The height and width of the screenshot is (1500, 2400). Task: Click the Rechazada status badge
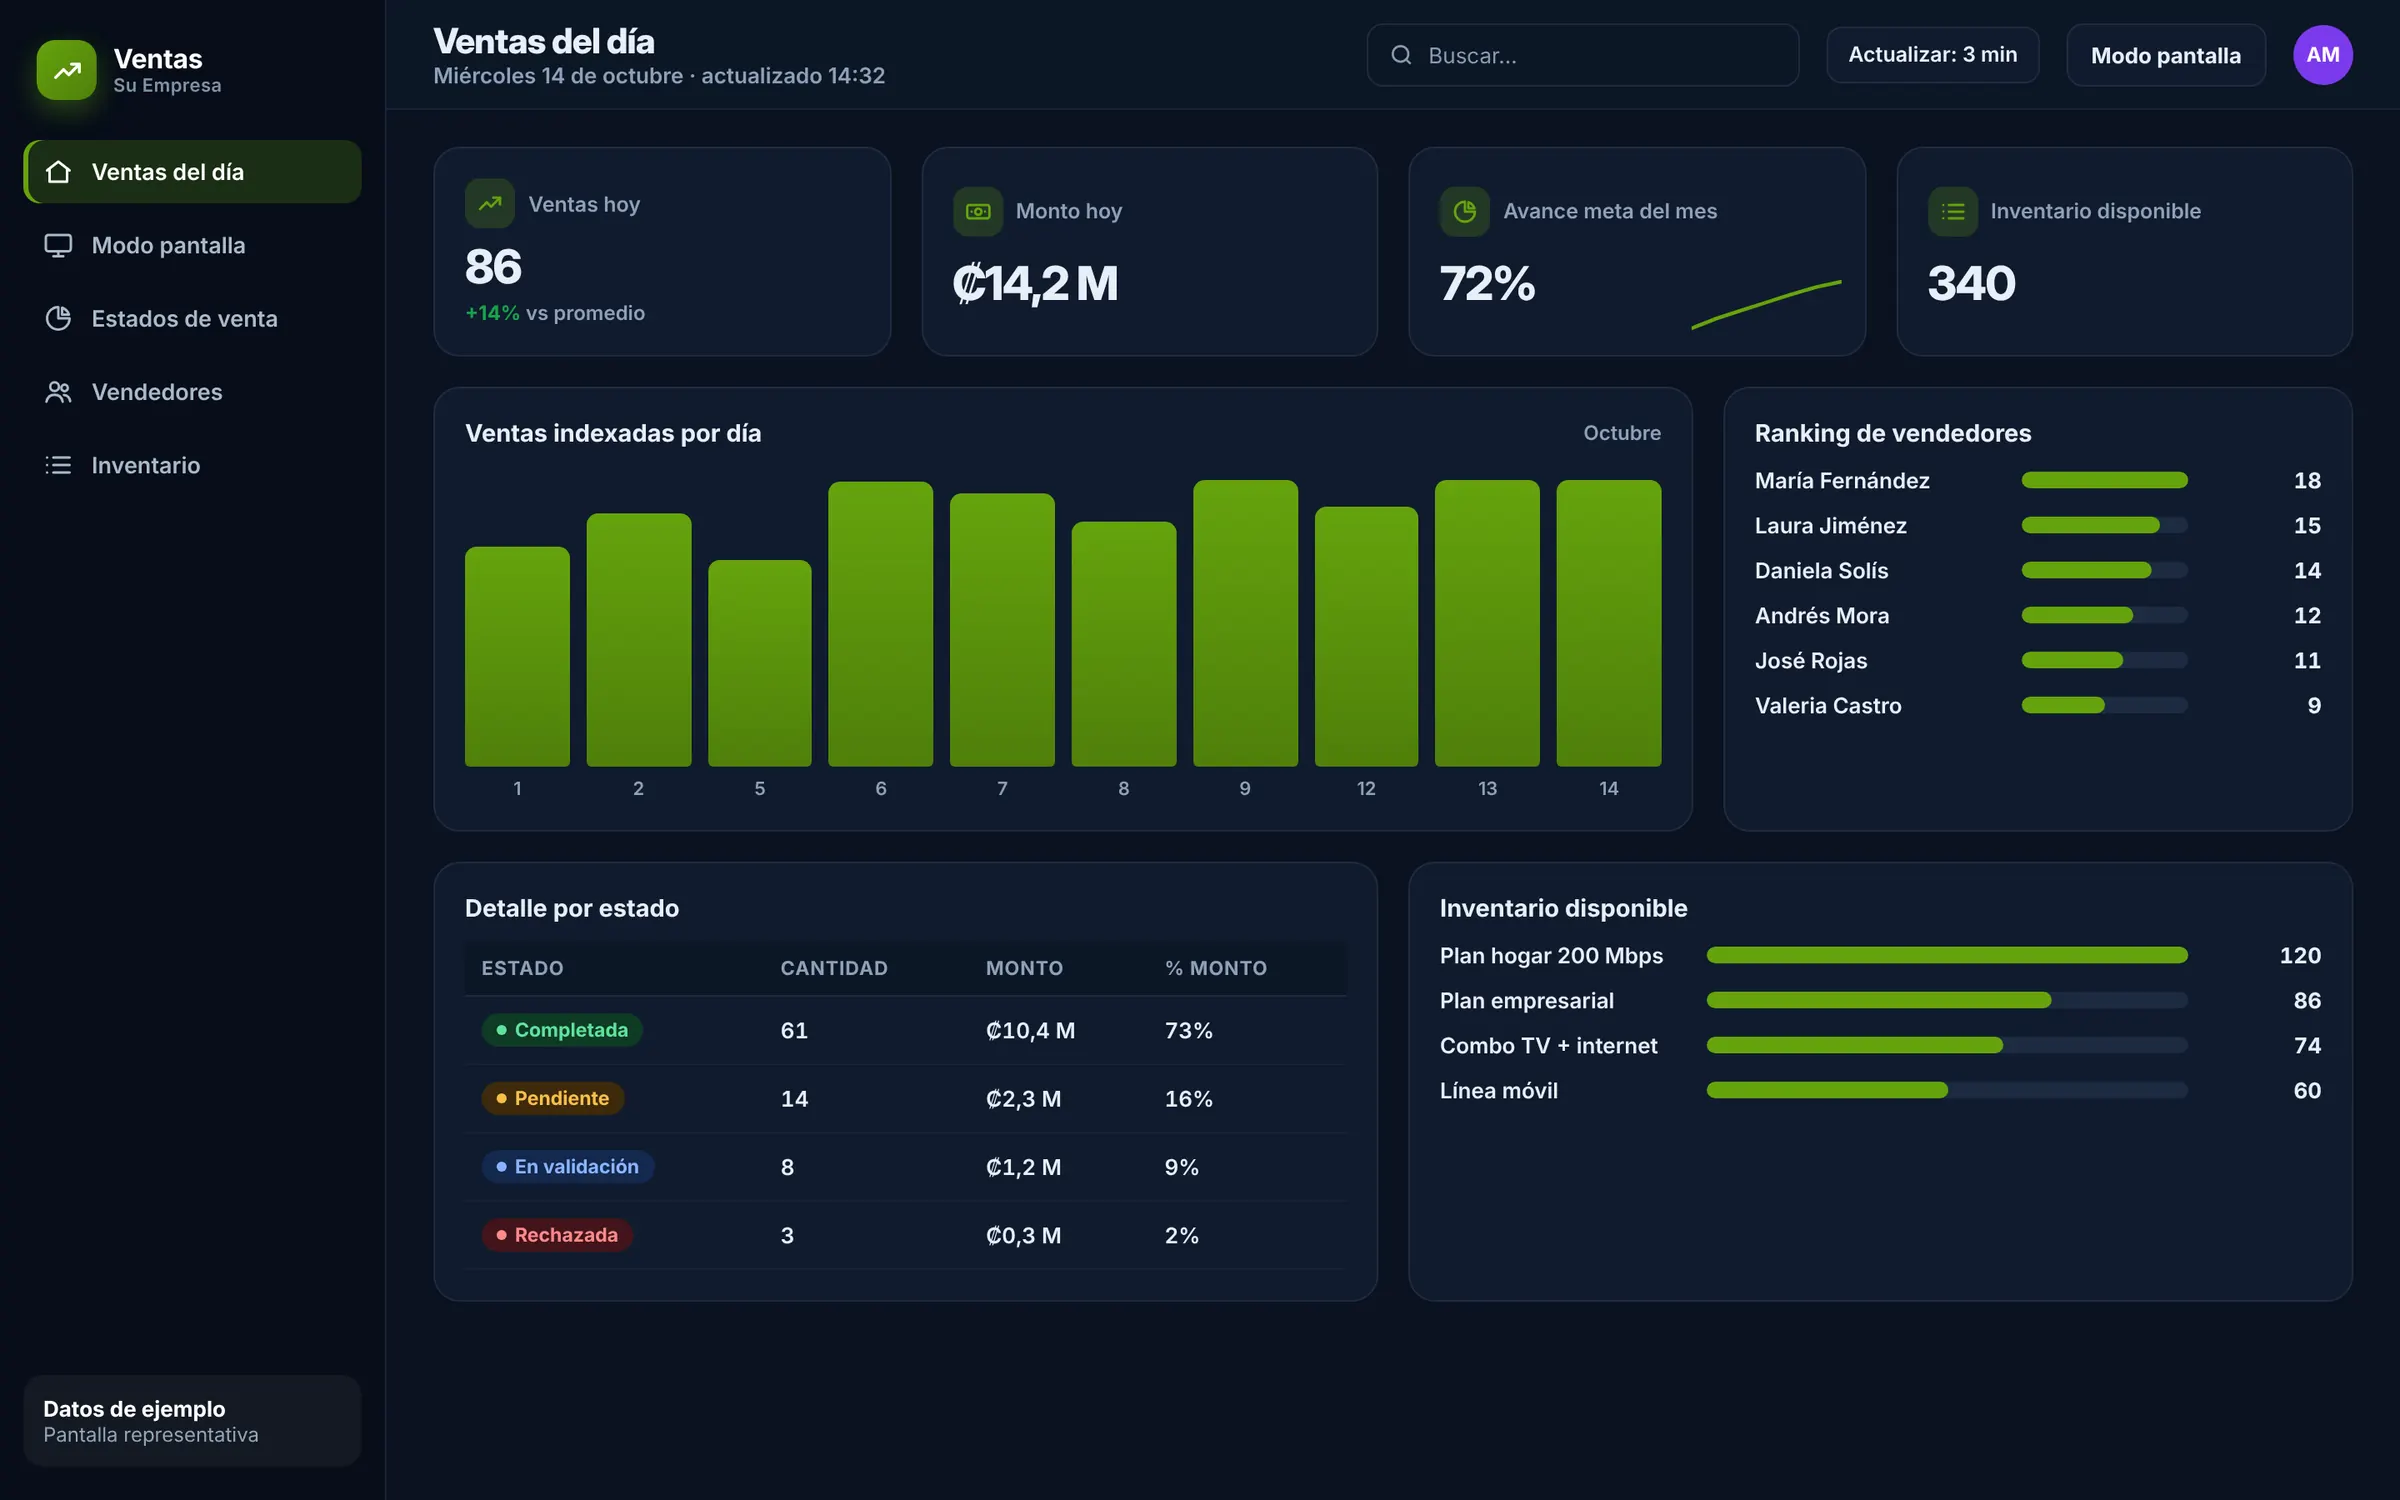557,1235
